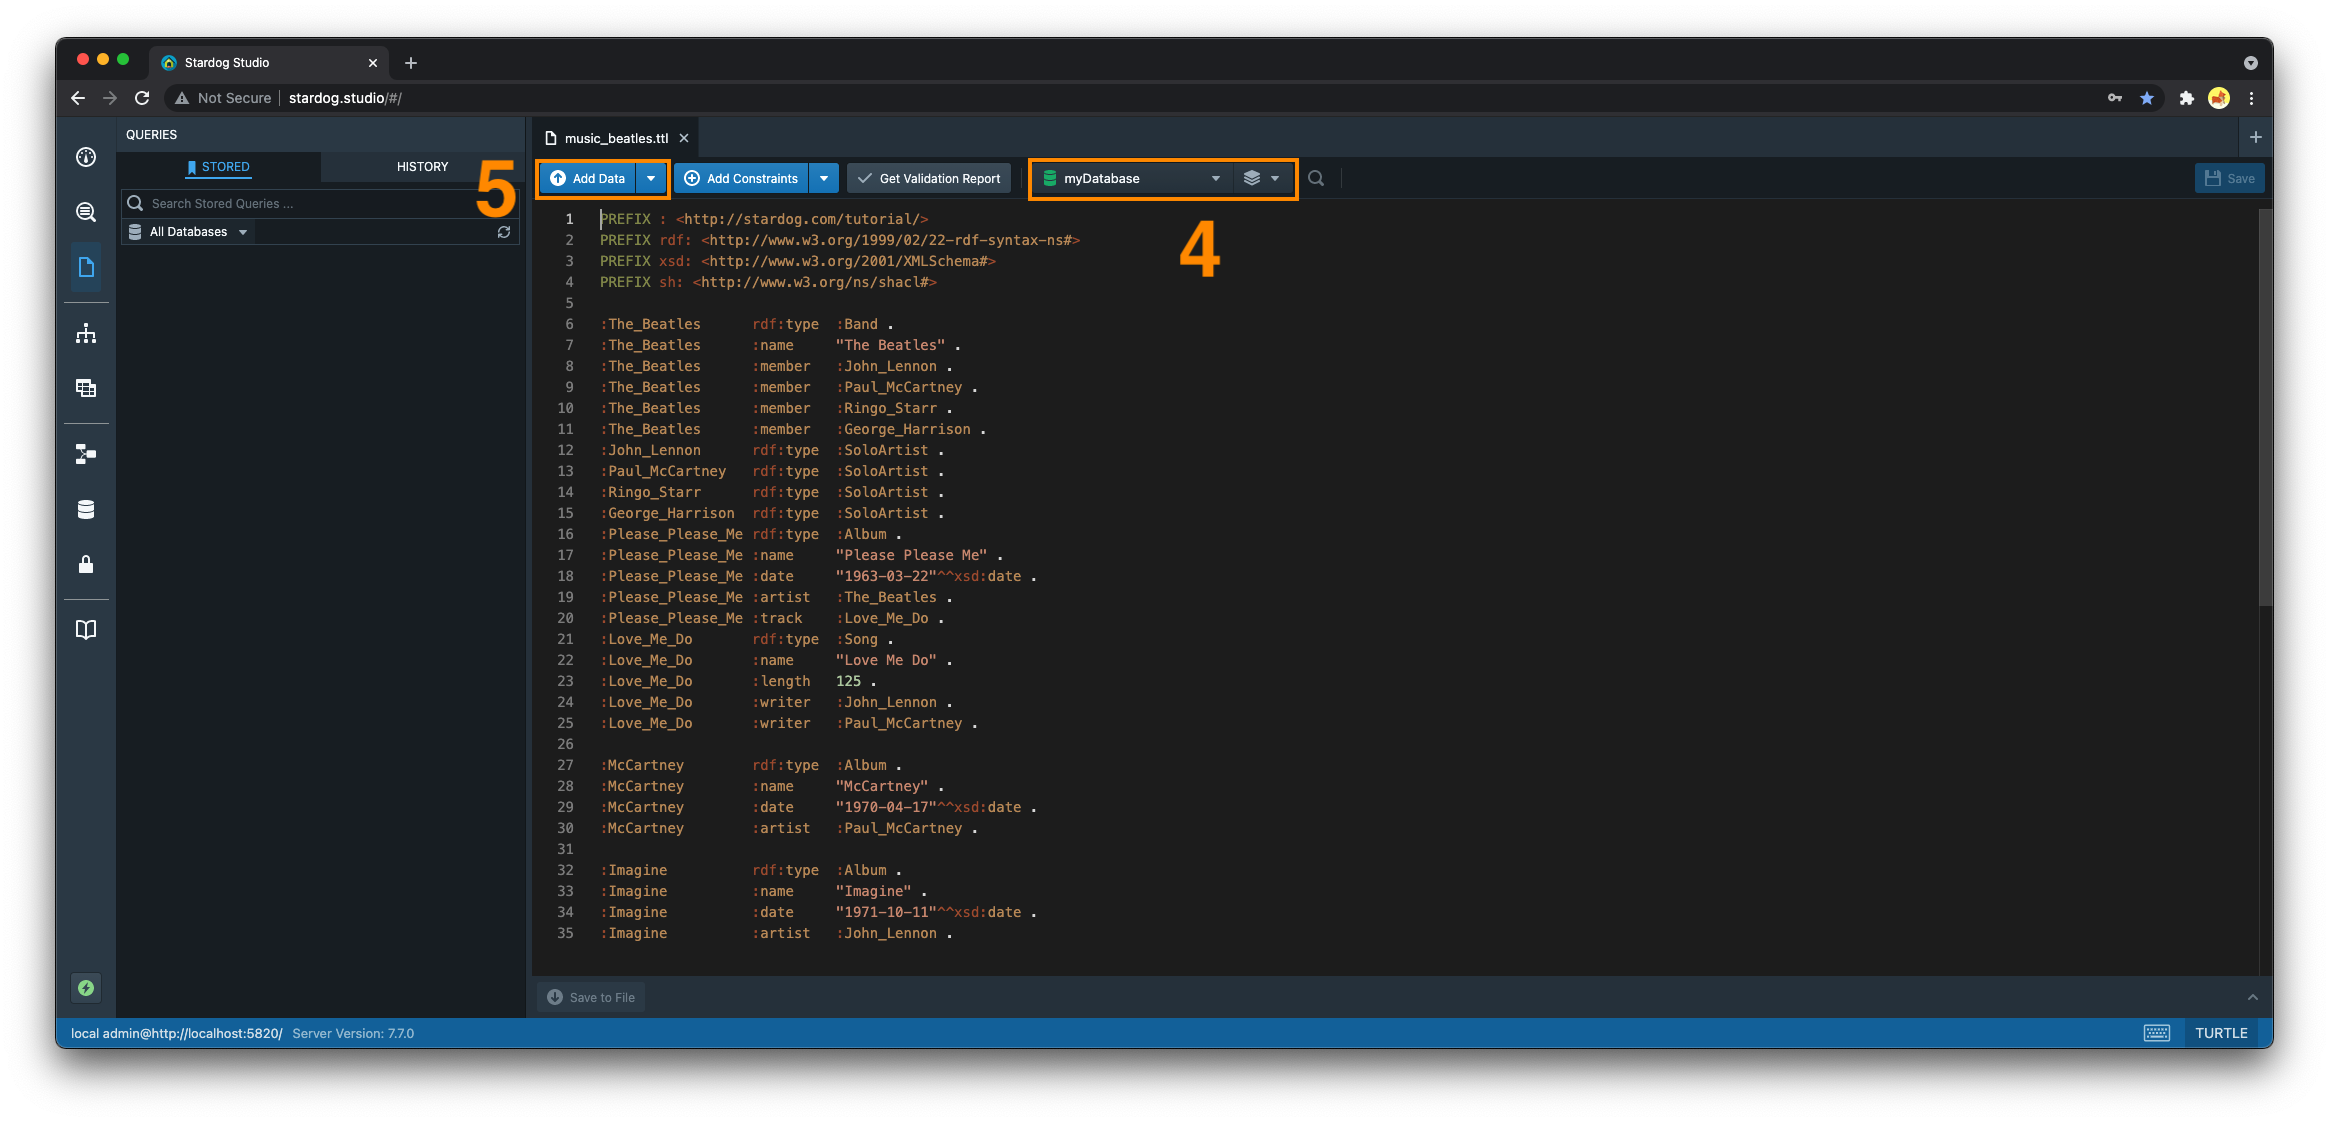Refresh the stored queries list
Viewport: 2329px width, 1122px height.
504,232
